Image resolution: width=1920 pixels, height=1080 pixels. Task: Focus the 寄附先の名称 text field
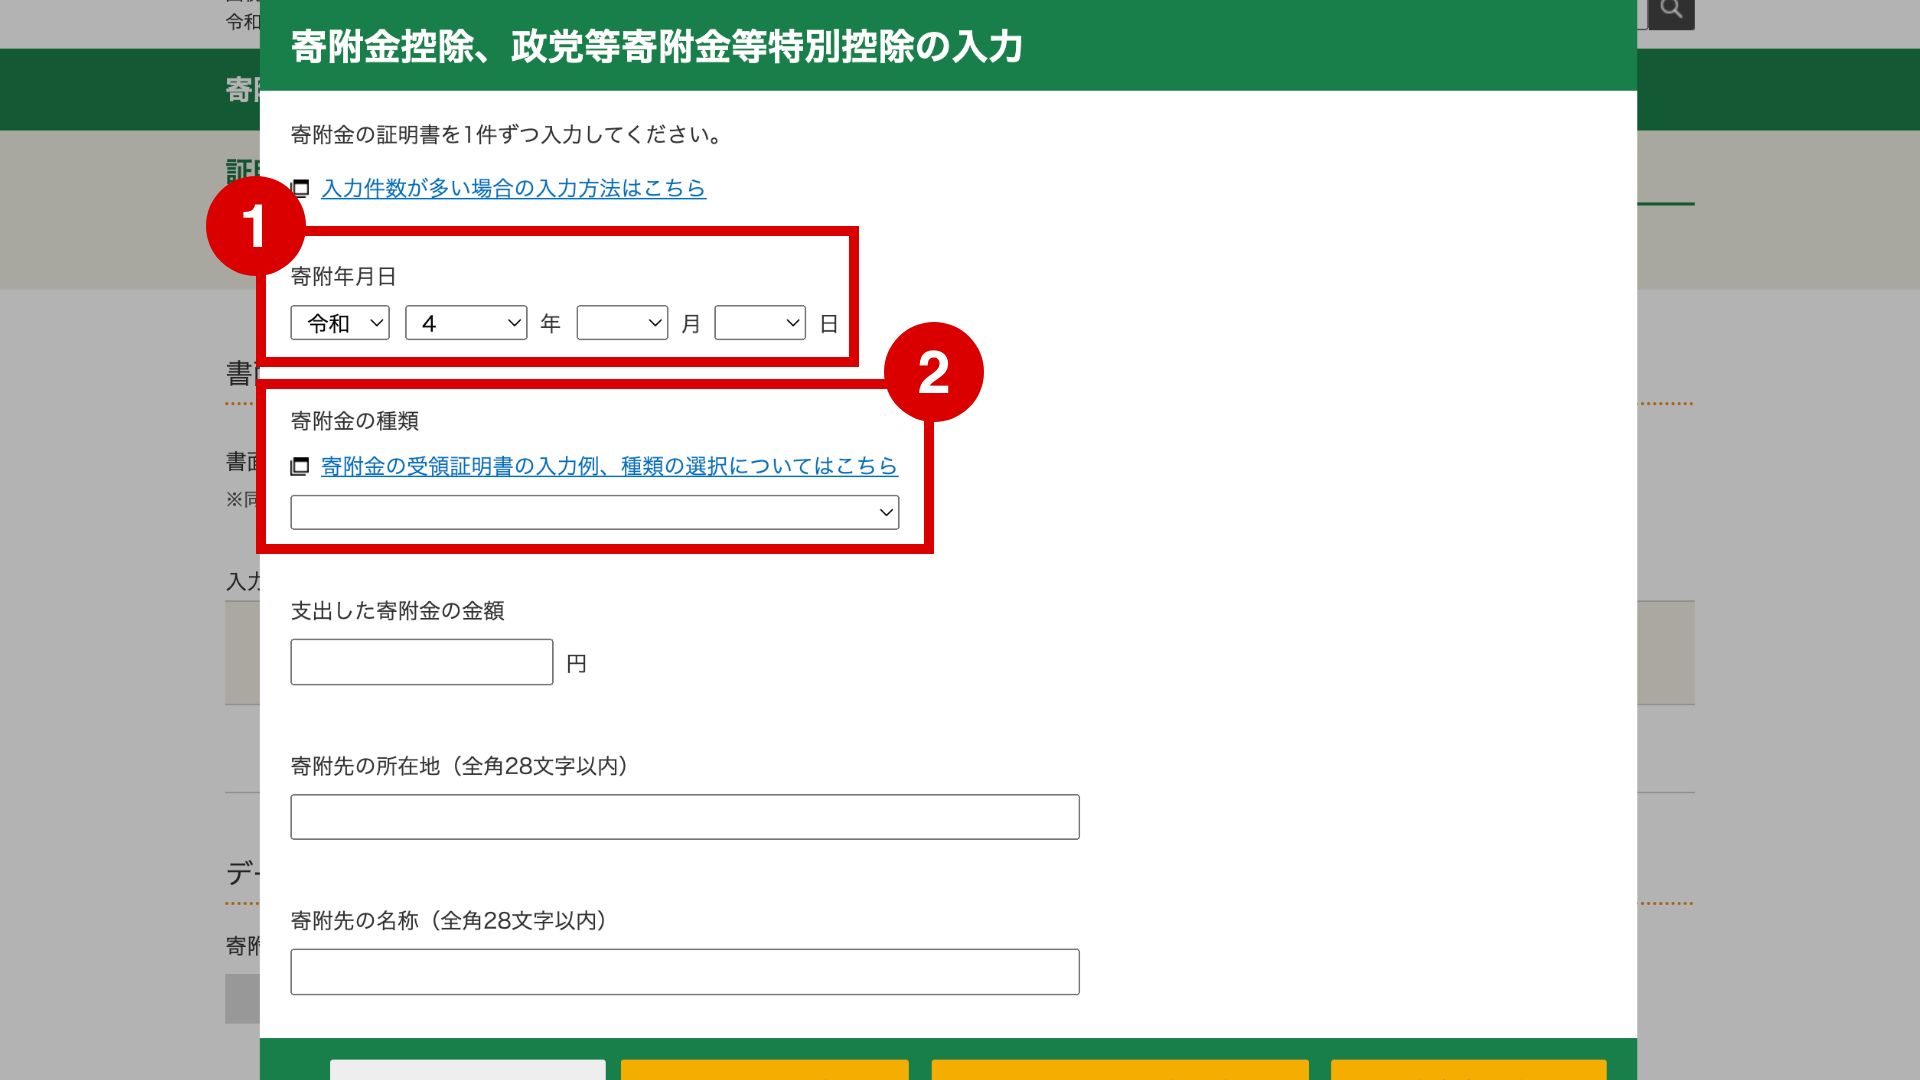[x=684, y=972]
